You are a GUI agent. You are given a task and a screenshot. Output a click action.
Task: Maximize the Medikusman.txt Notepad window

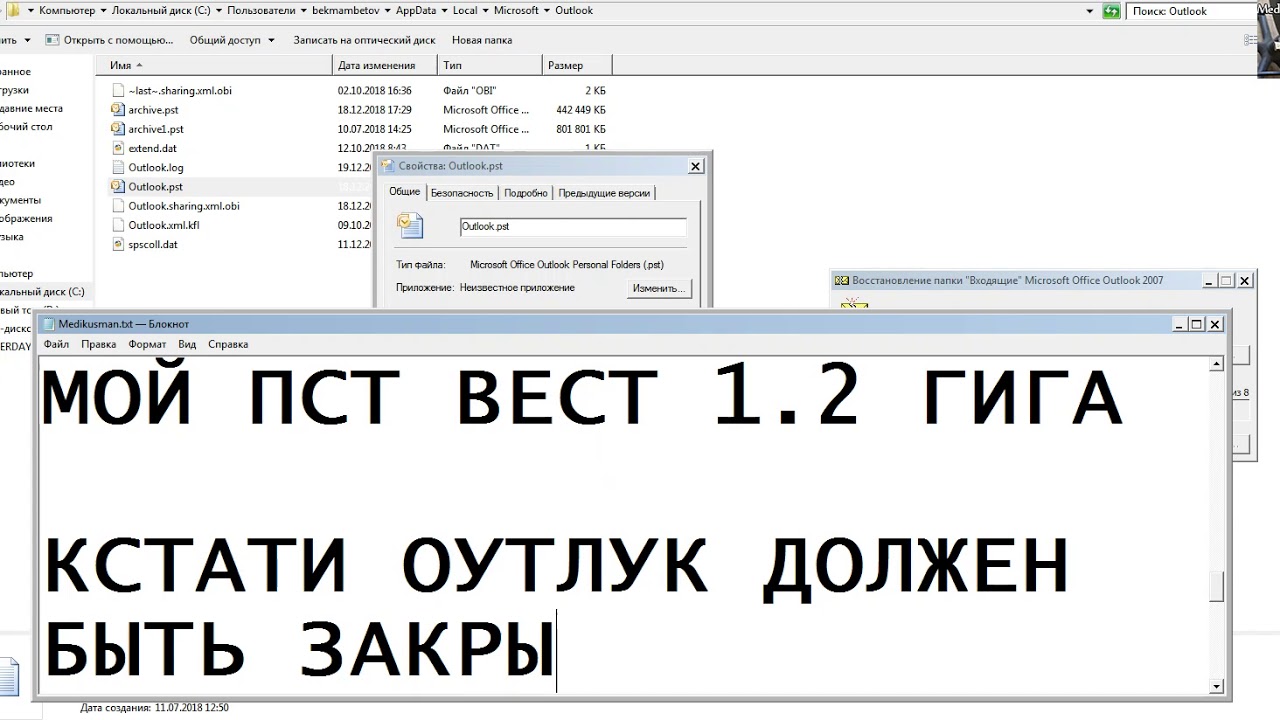(1197, 324)
